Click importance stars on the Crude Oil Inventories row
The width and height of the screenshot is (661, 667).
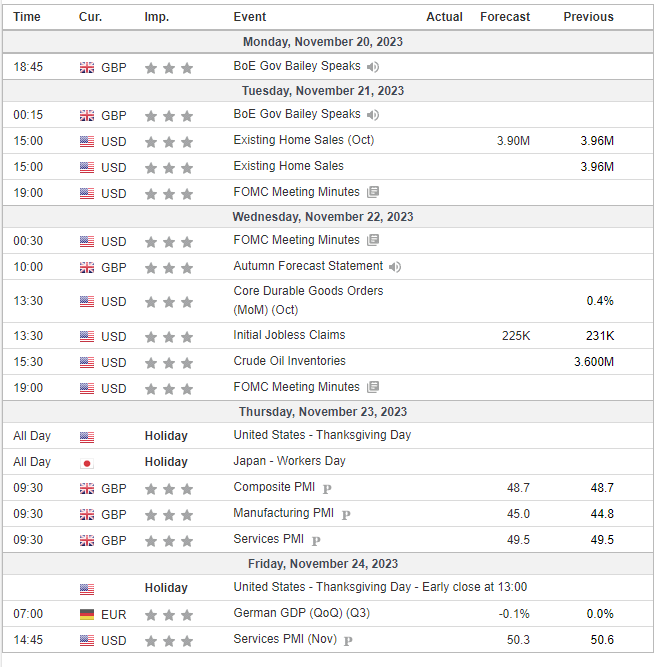tap(168, 363)
